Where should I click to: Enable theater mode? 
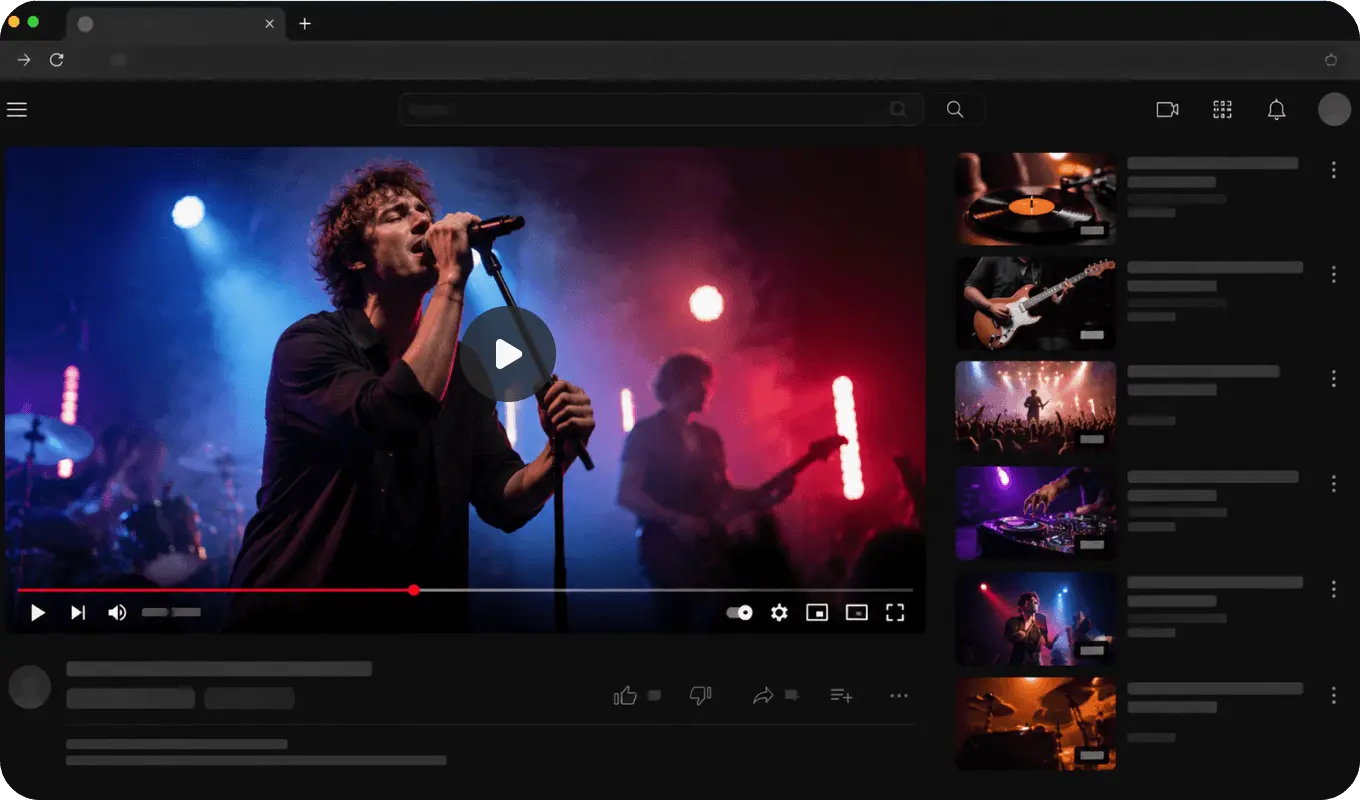pyautogui.click(x=856, y=613)
